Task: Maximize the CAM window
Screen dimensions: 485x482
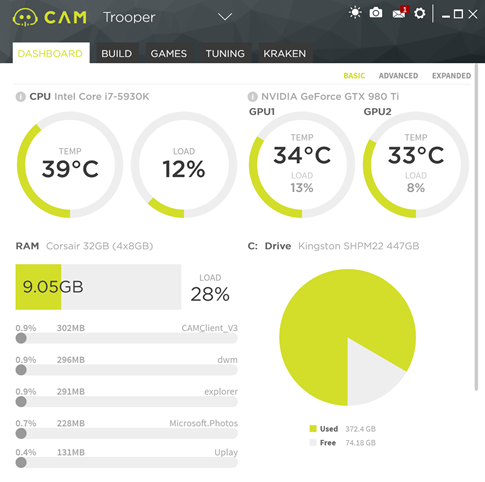Action: pos(458,14)
